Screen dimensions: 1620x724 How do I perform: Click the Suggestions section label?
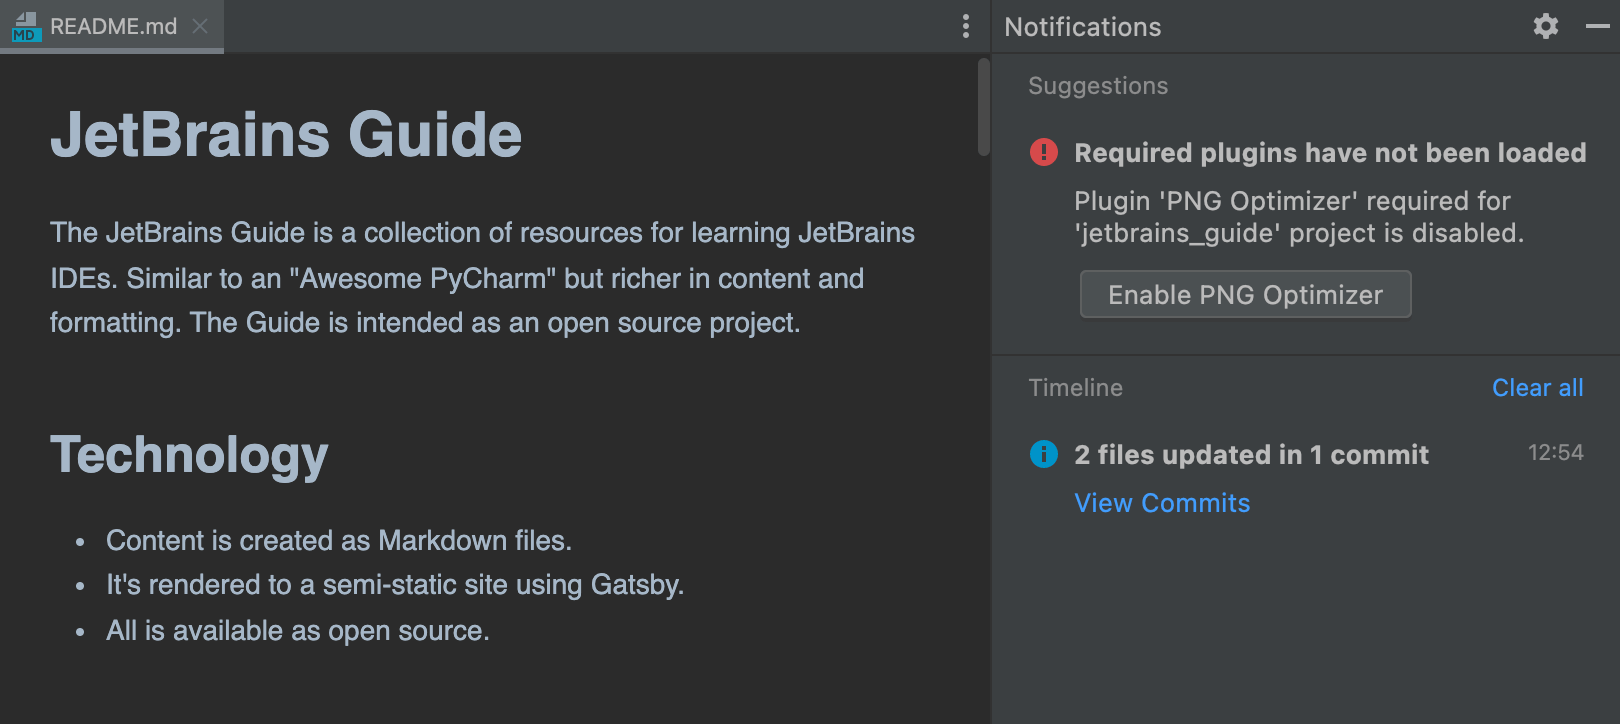tap(1098, 86)
